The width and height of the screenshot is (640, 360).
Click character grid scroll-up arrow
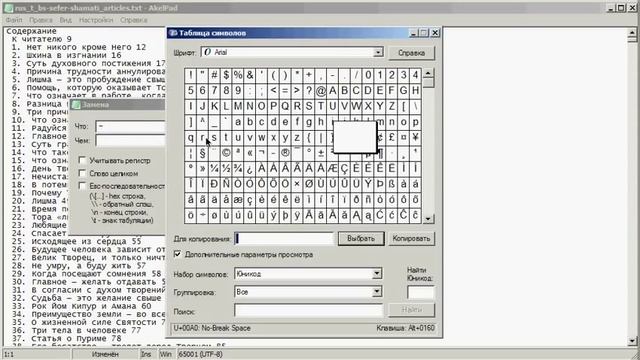click(427, 73)
